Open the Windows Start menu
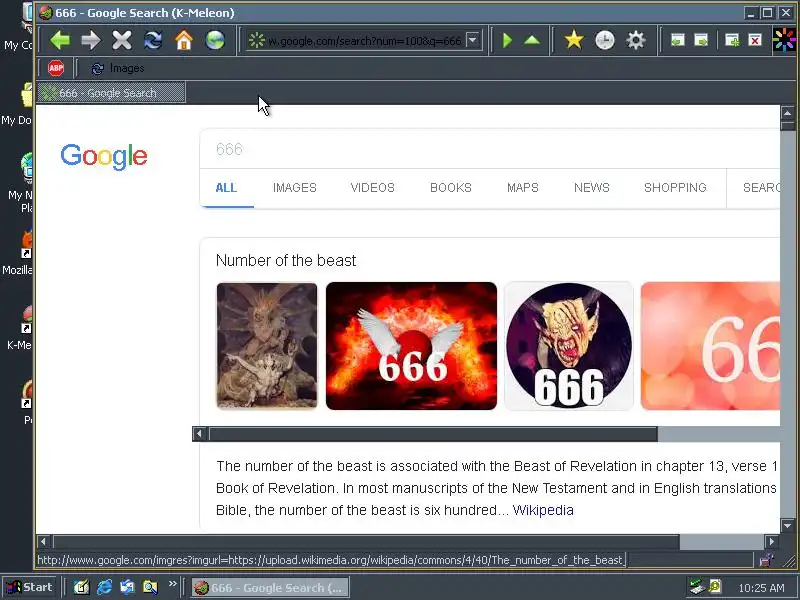Screen dimensions: 800x600 pos(30,587)
